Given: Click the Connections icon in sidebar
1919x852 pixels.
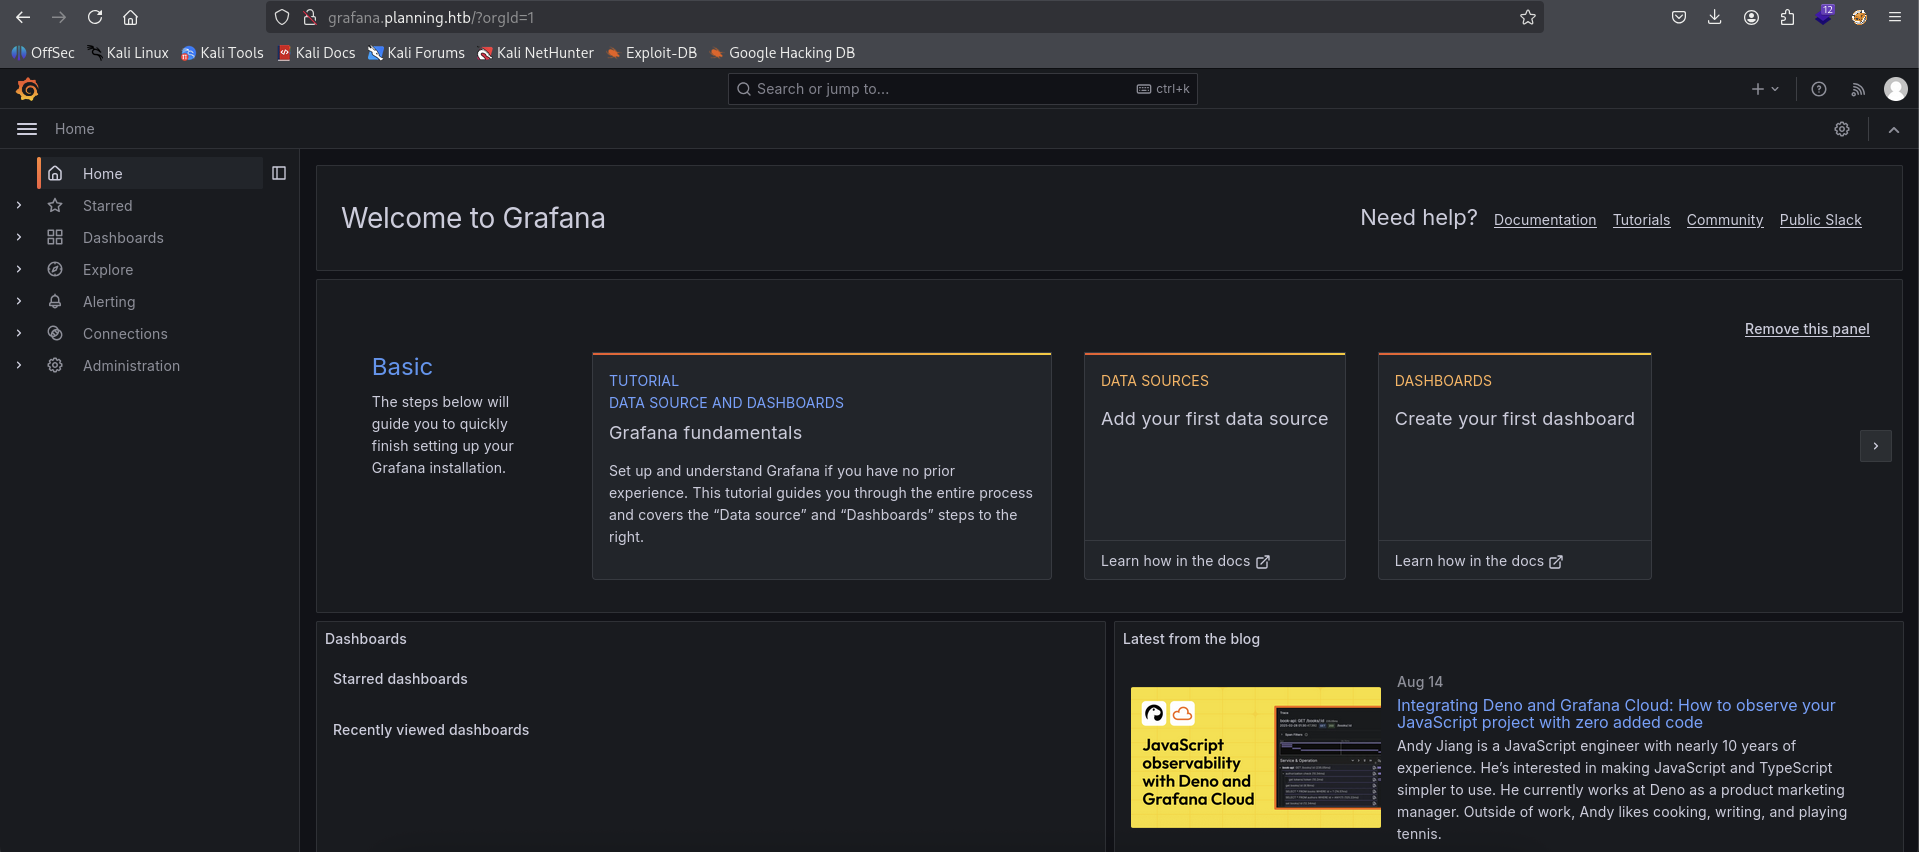Looking at the screenshot, I should 55,333.
